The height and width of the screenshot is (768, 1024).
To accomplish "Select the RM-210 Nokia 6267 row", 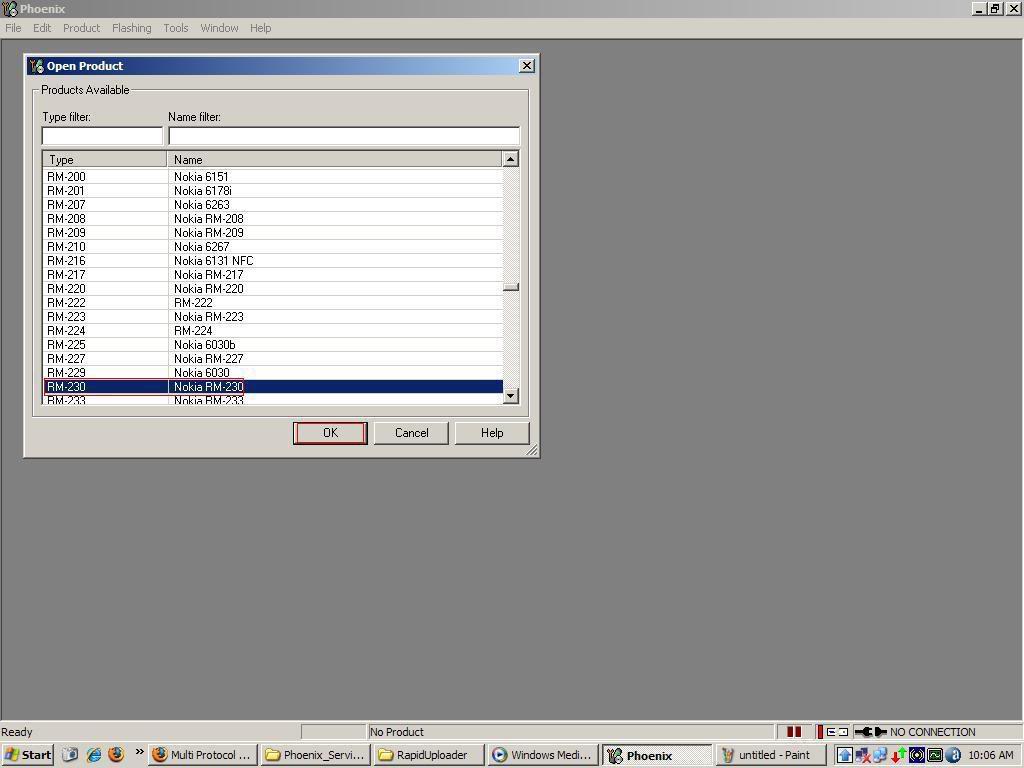I will coord(273,247).
